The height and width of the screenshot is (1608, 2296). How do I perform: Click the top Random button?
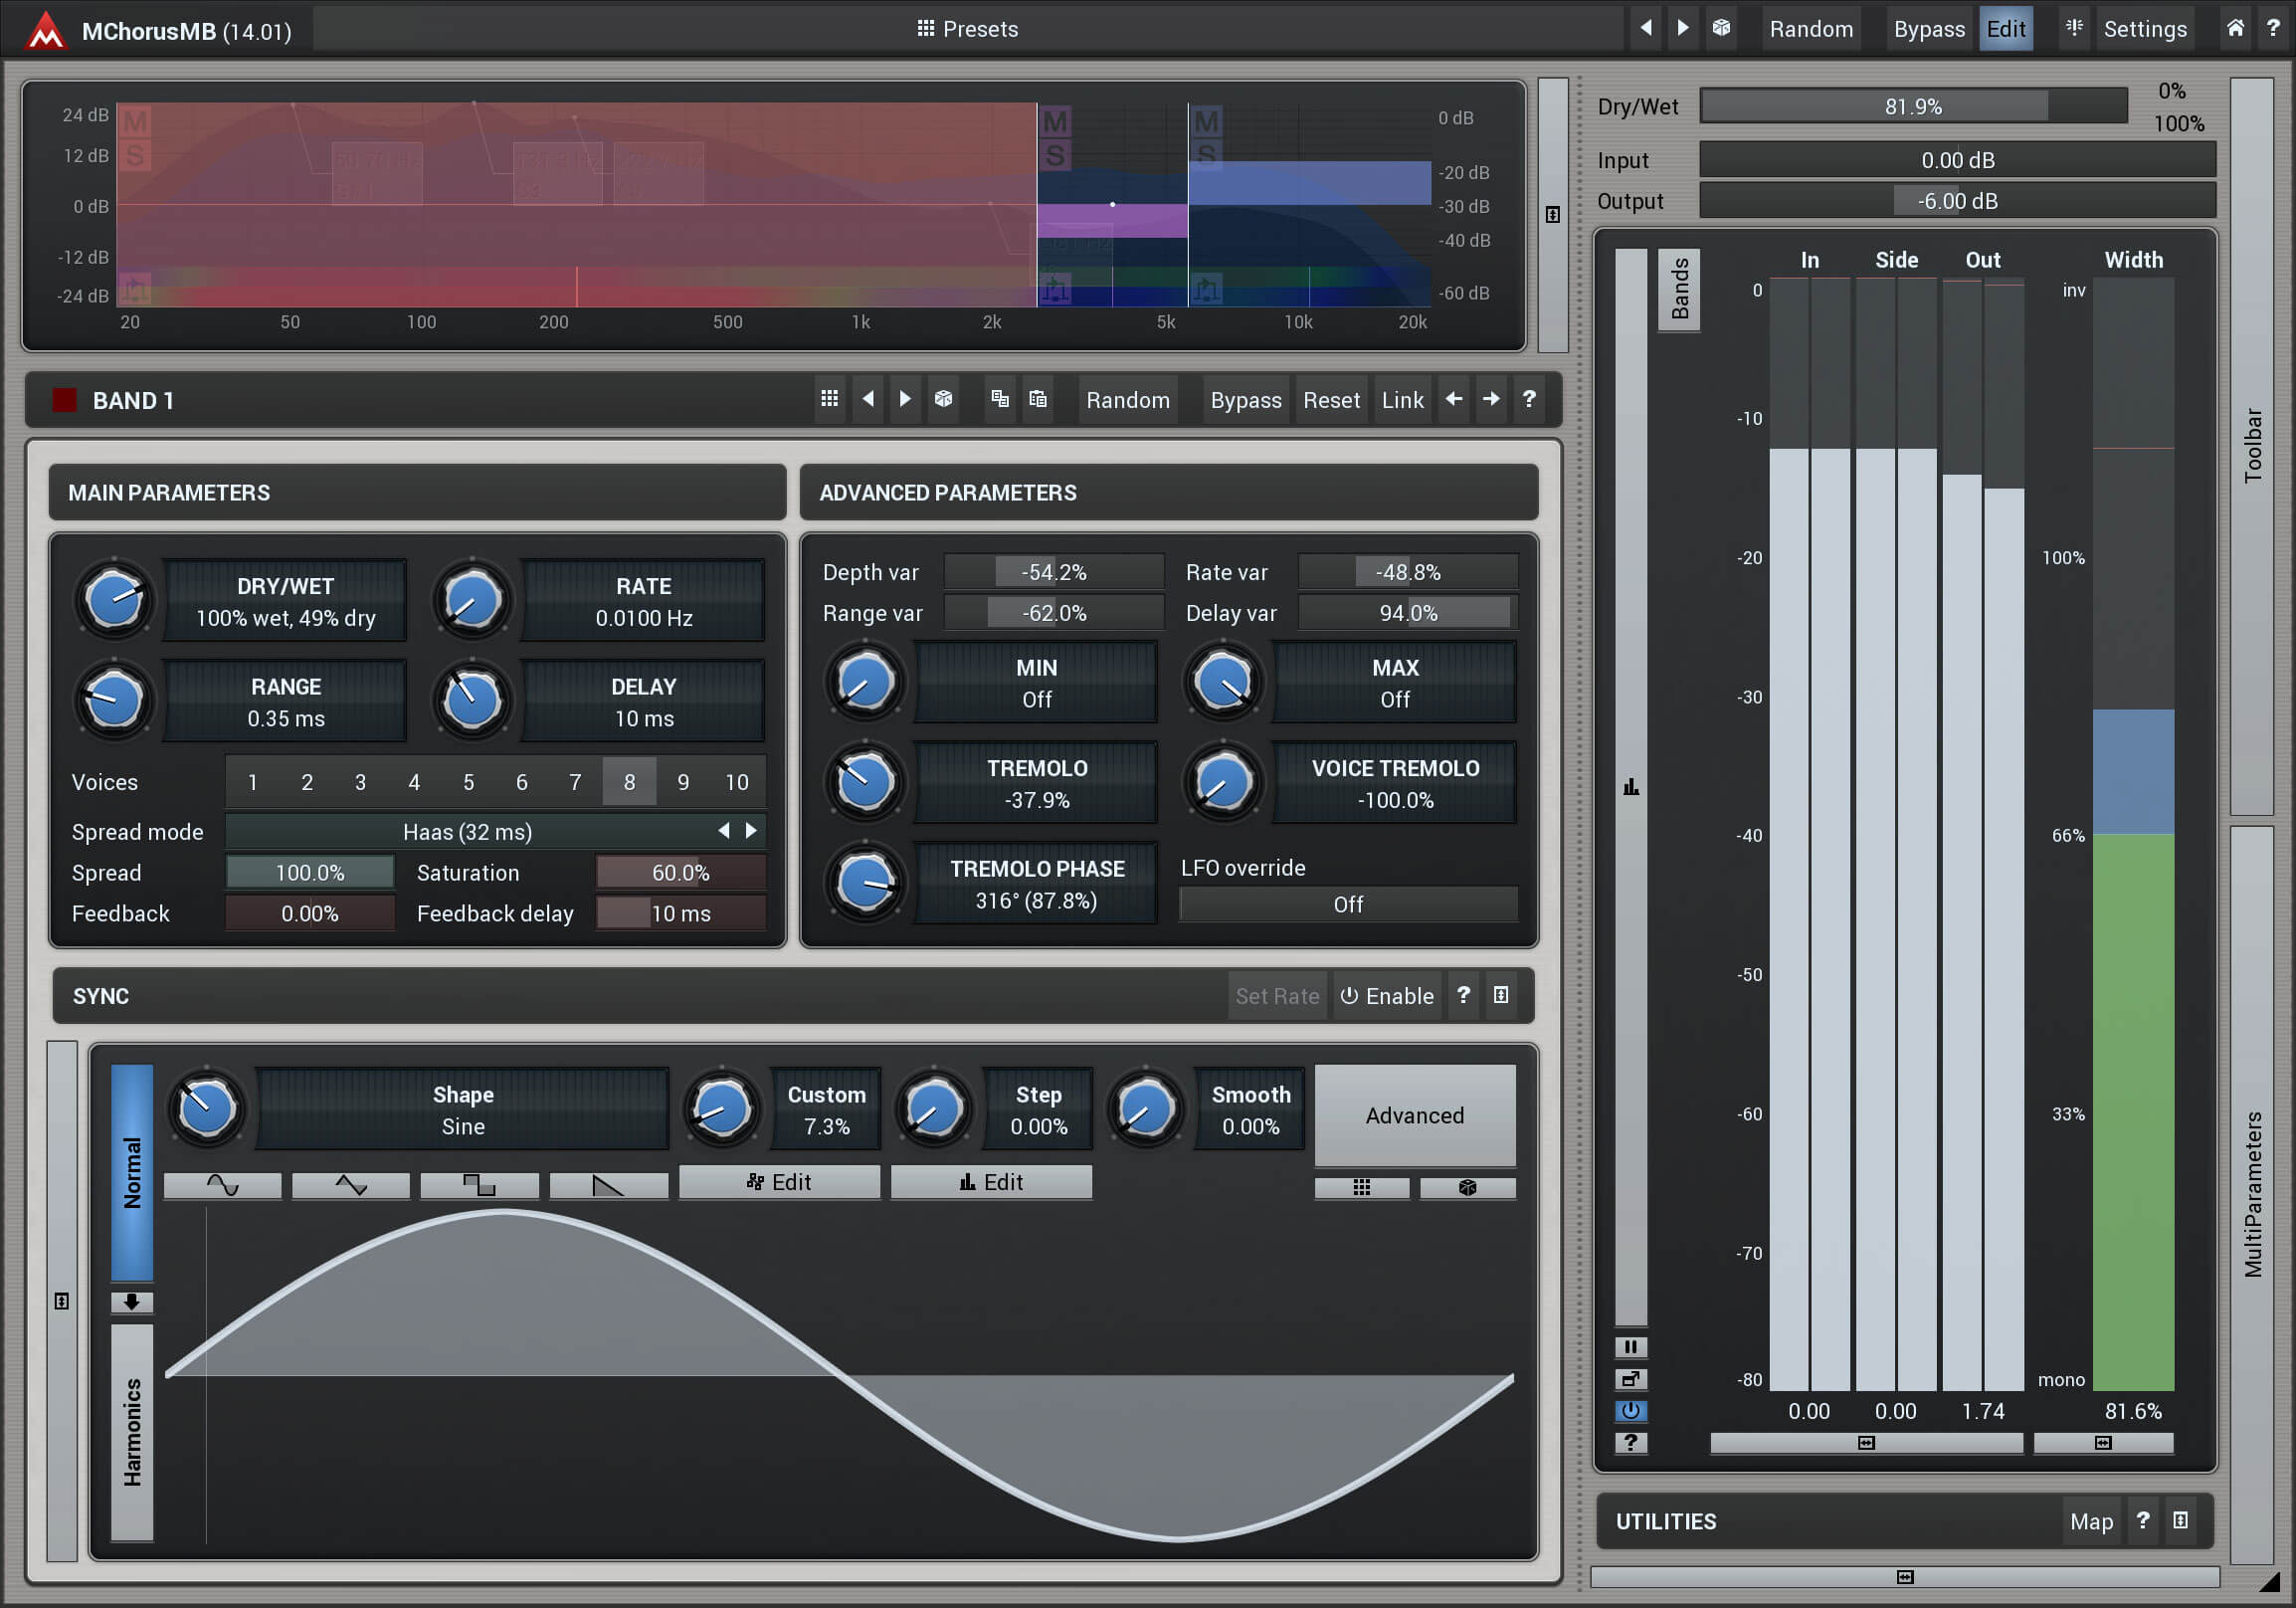click(1811, 29)
